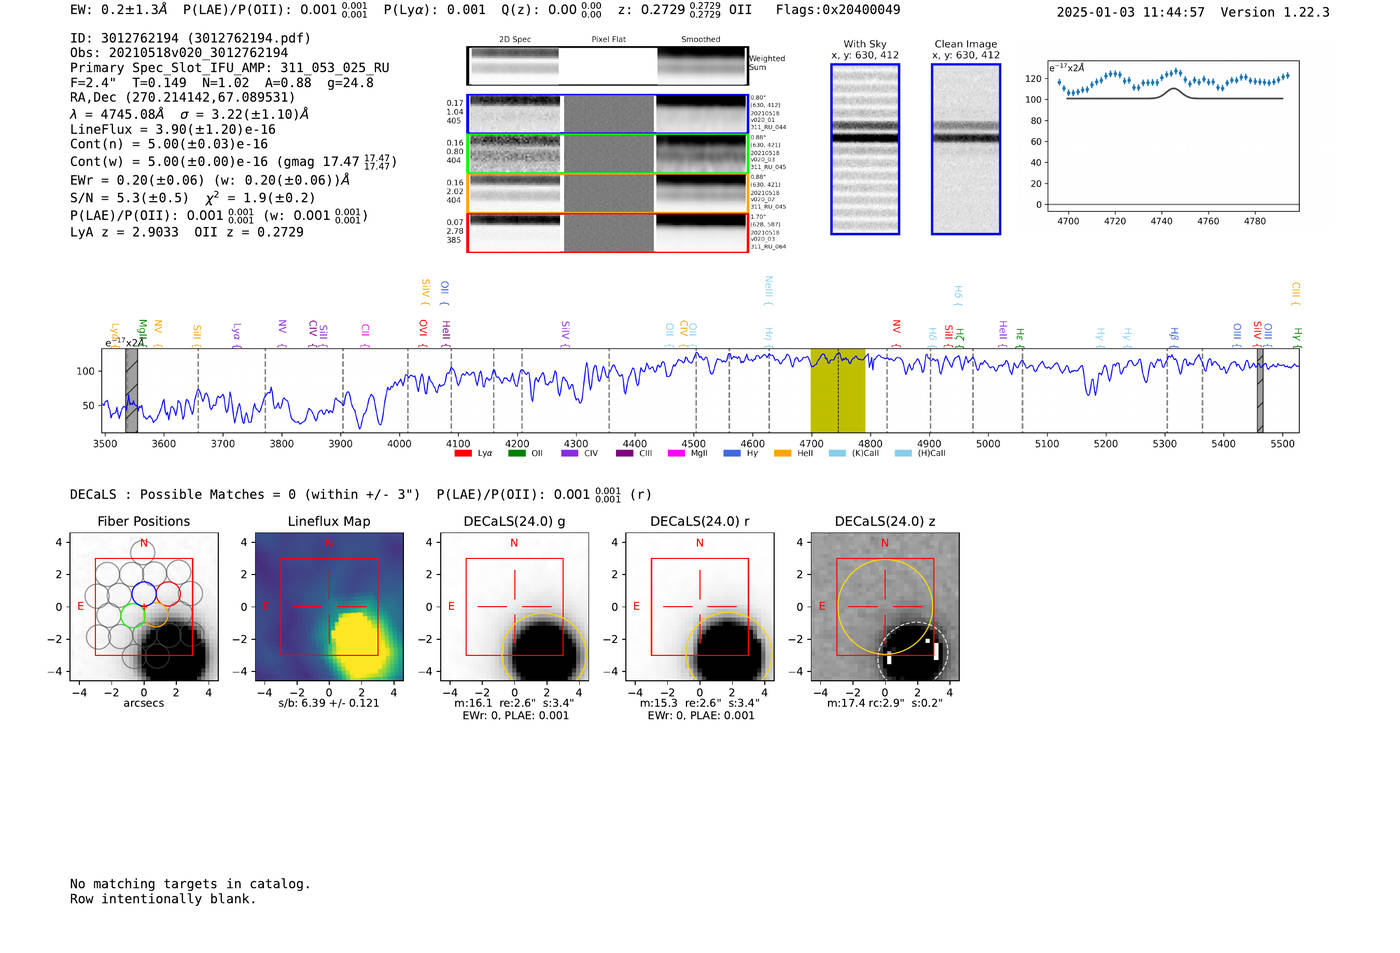This screenshot has width=1400, height=953.
Task: Click the 'Clean Image' cutout
Action: (966, 149)
